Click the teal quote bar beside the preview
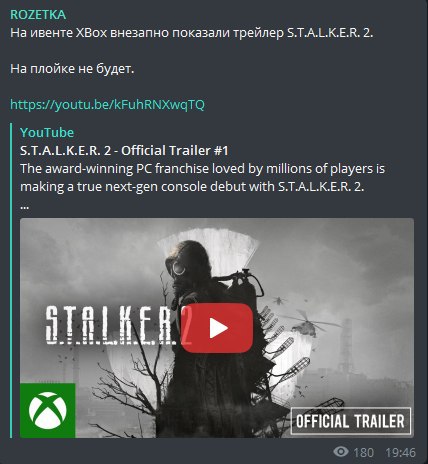 11,280
